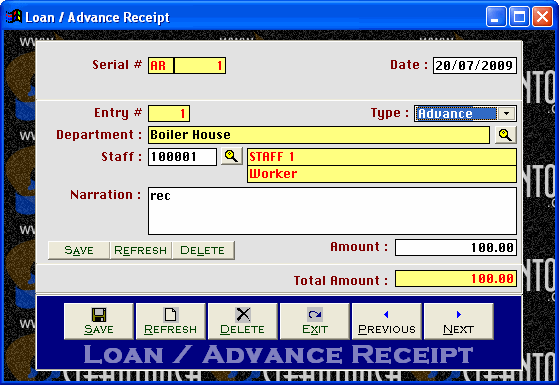Click the STAFF 1 name field
This screenshot has width=559, height=385.
pyautogui.click(x=382, y=157)
